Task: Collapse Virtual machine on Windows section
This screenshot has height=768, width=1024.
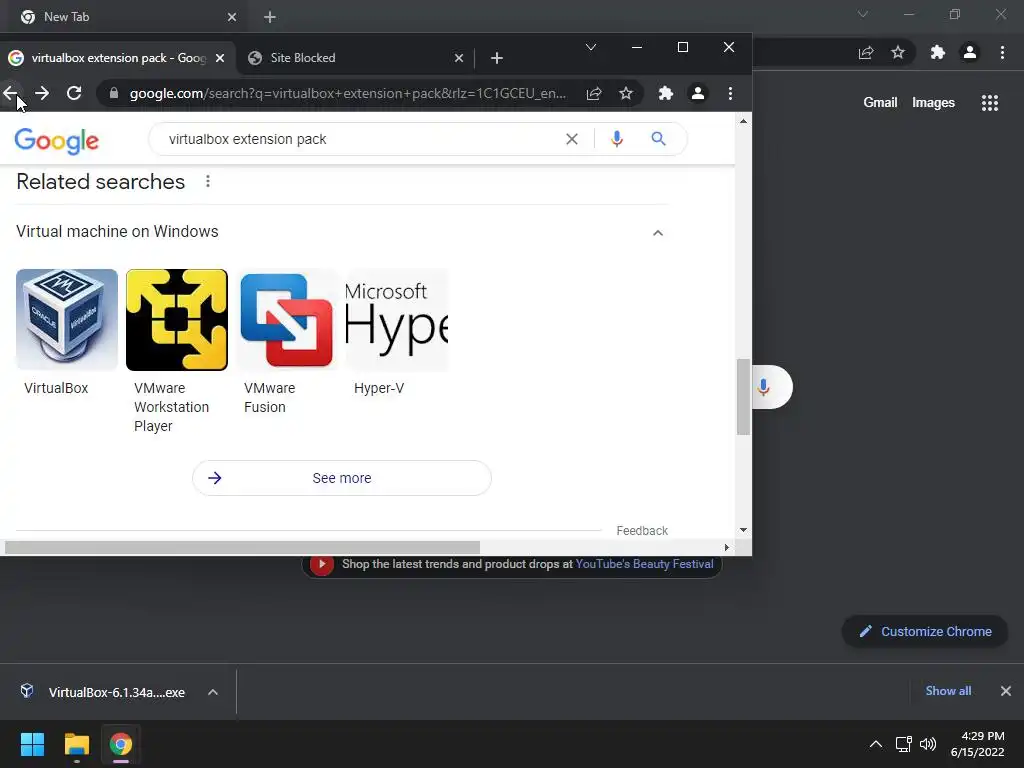Action: [x=658, y=233]
